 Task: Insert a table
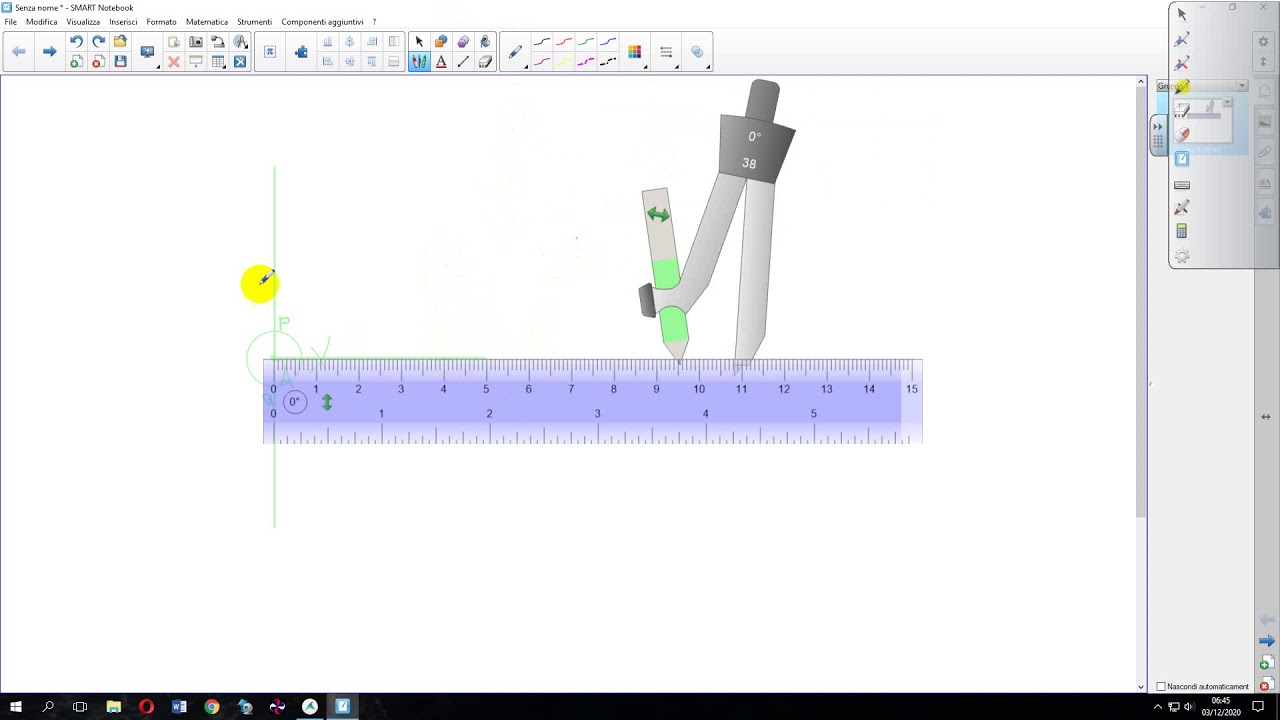pyautogui.click(x=218, y=62)
